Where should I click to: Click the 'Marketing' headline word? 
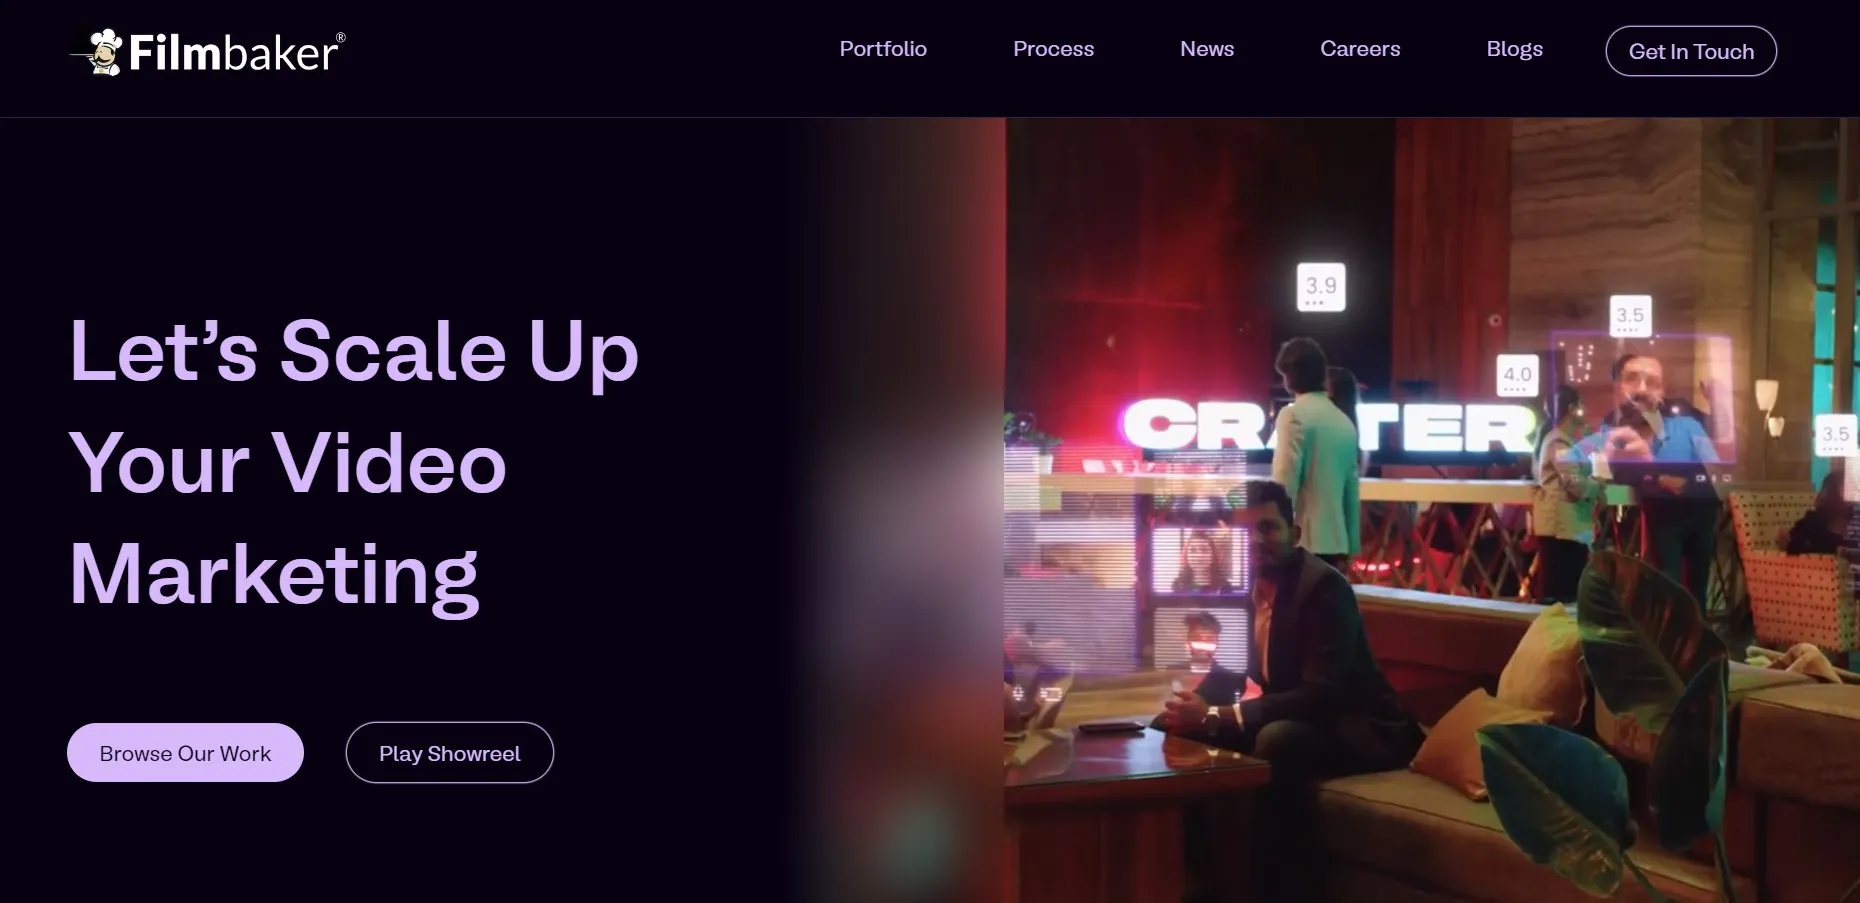click(274, 575)
